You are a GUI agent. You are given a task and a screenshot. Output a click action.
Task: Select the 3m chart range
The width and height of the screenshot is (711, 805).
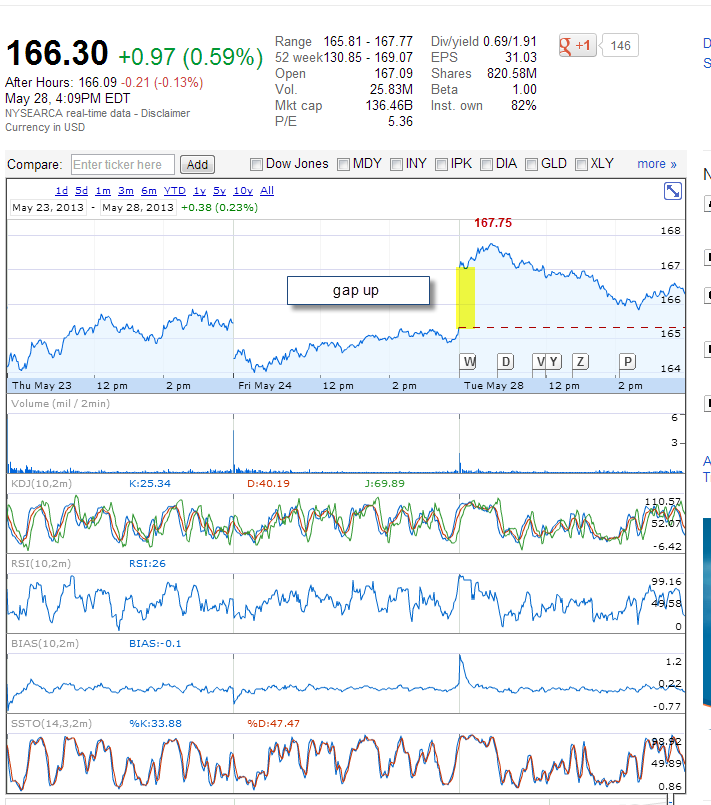pyautogui.click(x=126, y=191)
